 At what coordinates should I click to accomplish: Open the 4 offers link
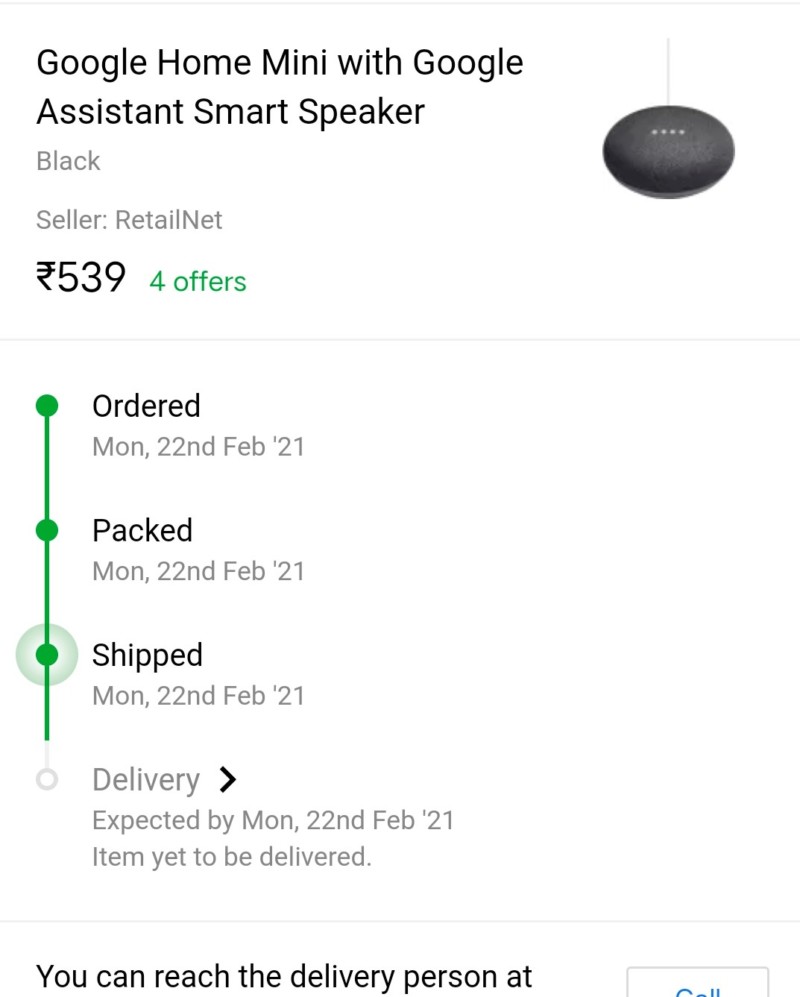[197, 282]
